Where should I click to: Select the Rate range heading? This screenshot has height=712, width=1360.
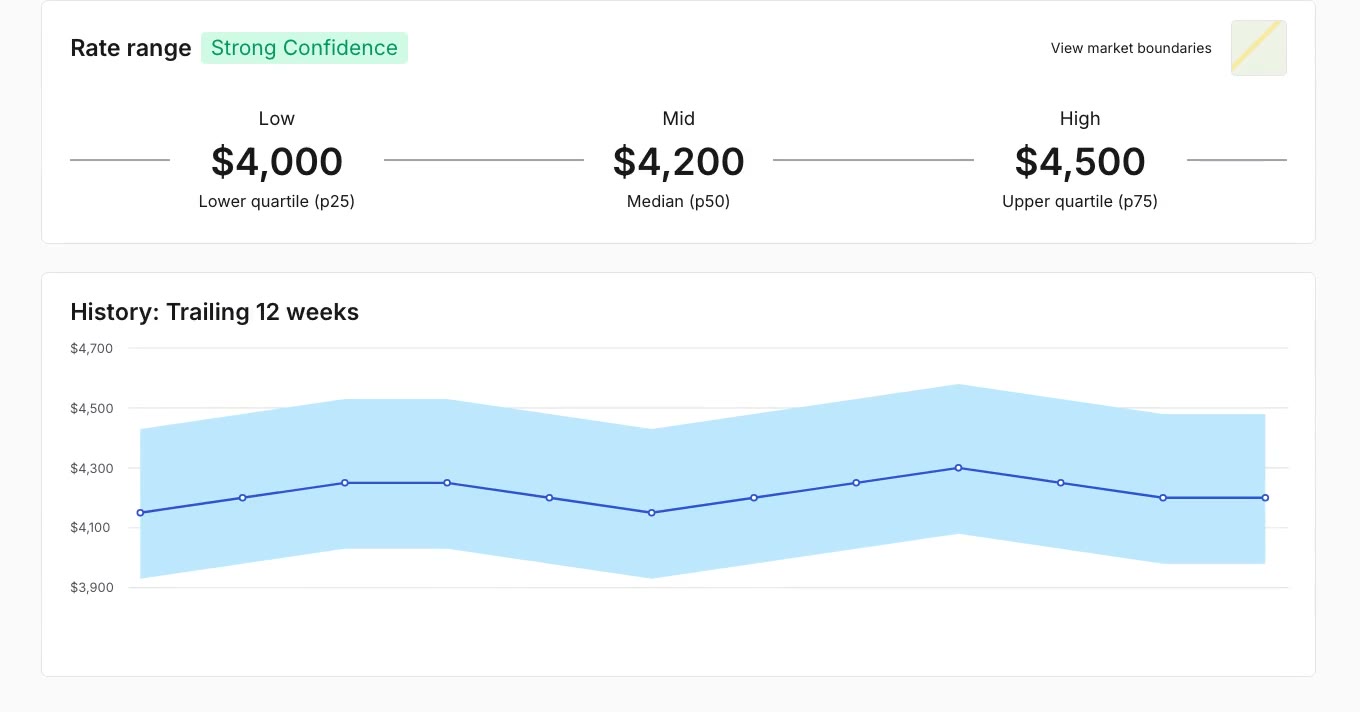point(131,48)
